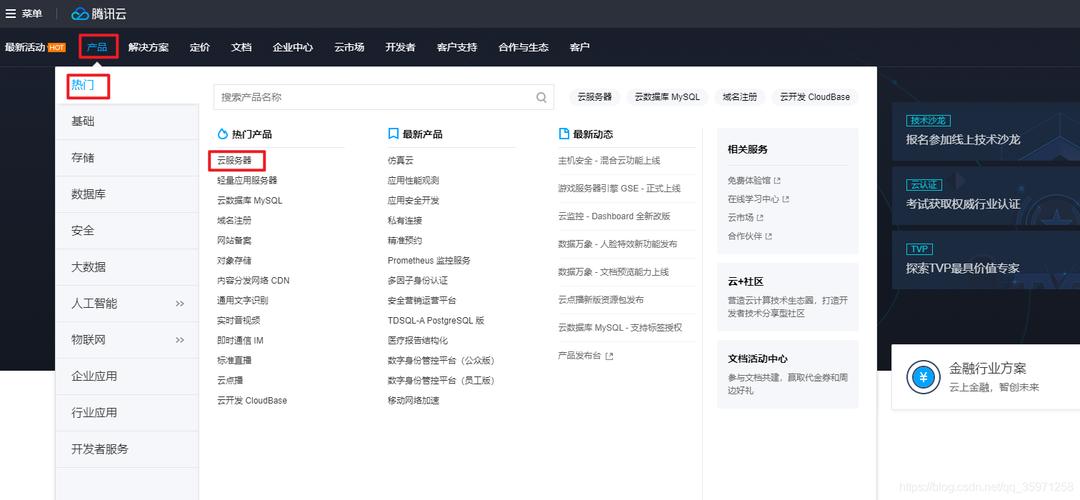This screenshot has height=500, width=1080.
Task: Open 应用性能观测 link
Action: click(413, 180)
